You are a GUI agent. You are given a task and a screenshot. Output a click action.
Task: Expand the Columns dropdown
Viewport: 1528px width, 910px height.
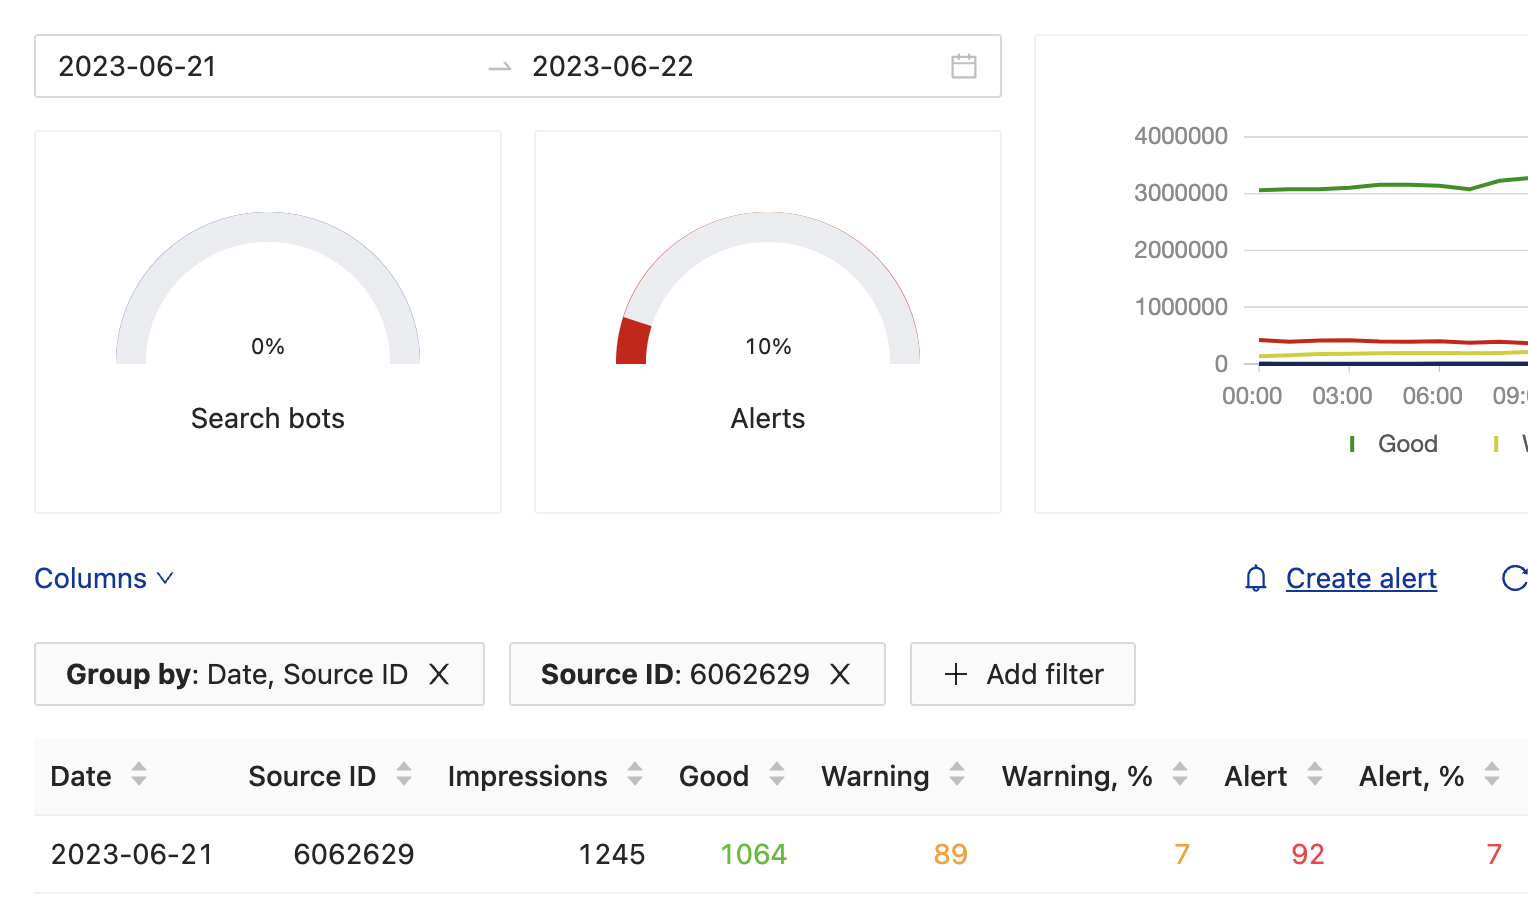coord(104,578)
